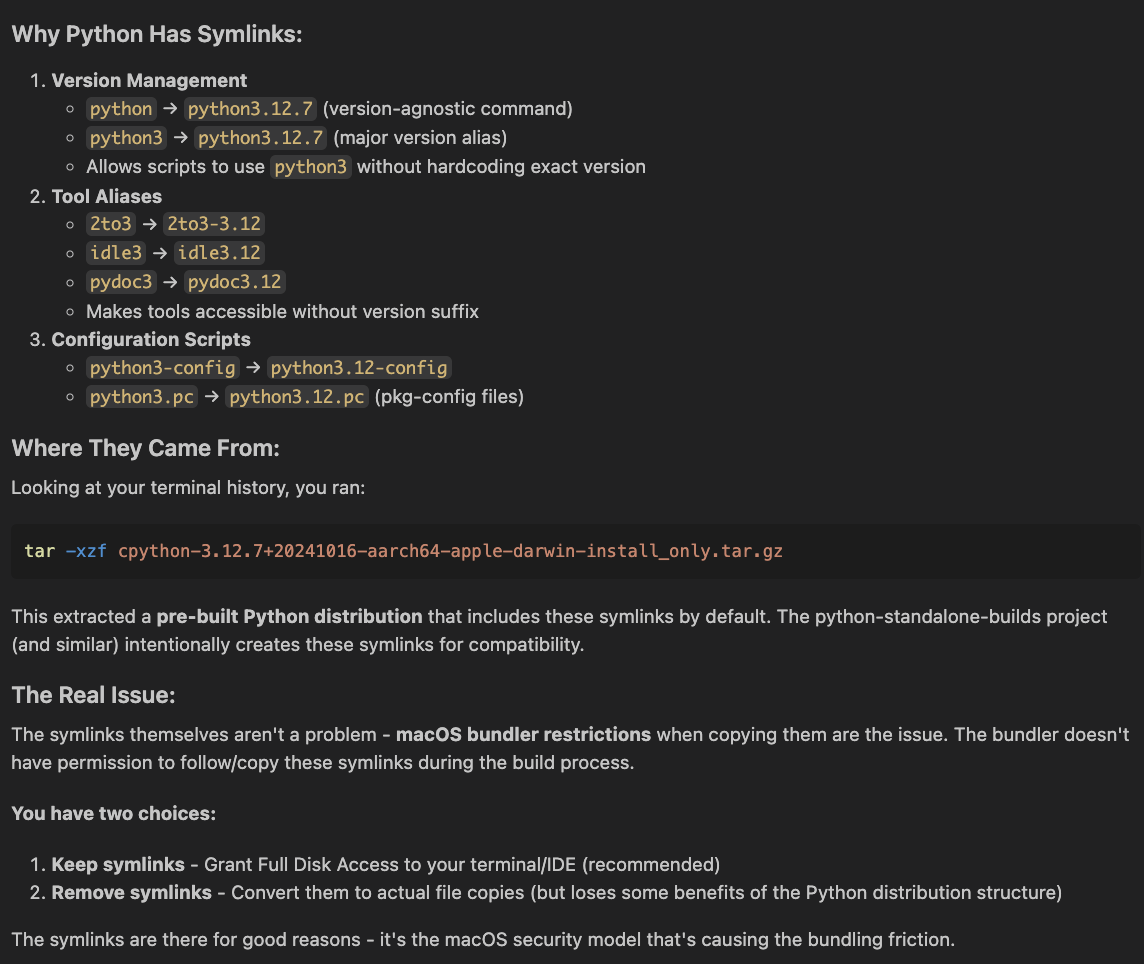Click the "Tool Aliases" list title
1144x964 pixels.
point(106,196)
